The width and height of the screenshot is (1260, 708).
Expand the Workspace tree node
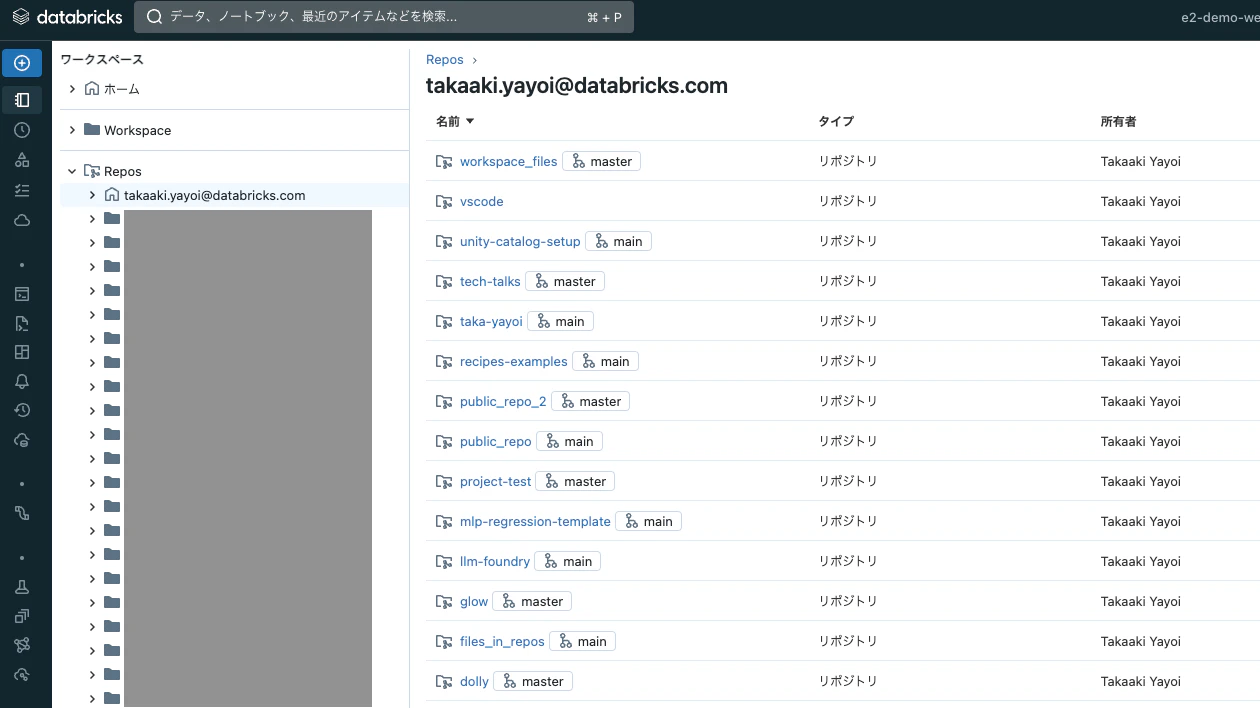(72, 130)
